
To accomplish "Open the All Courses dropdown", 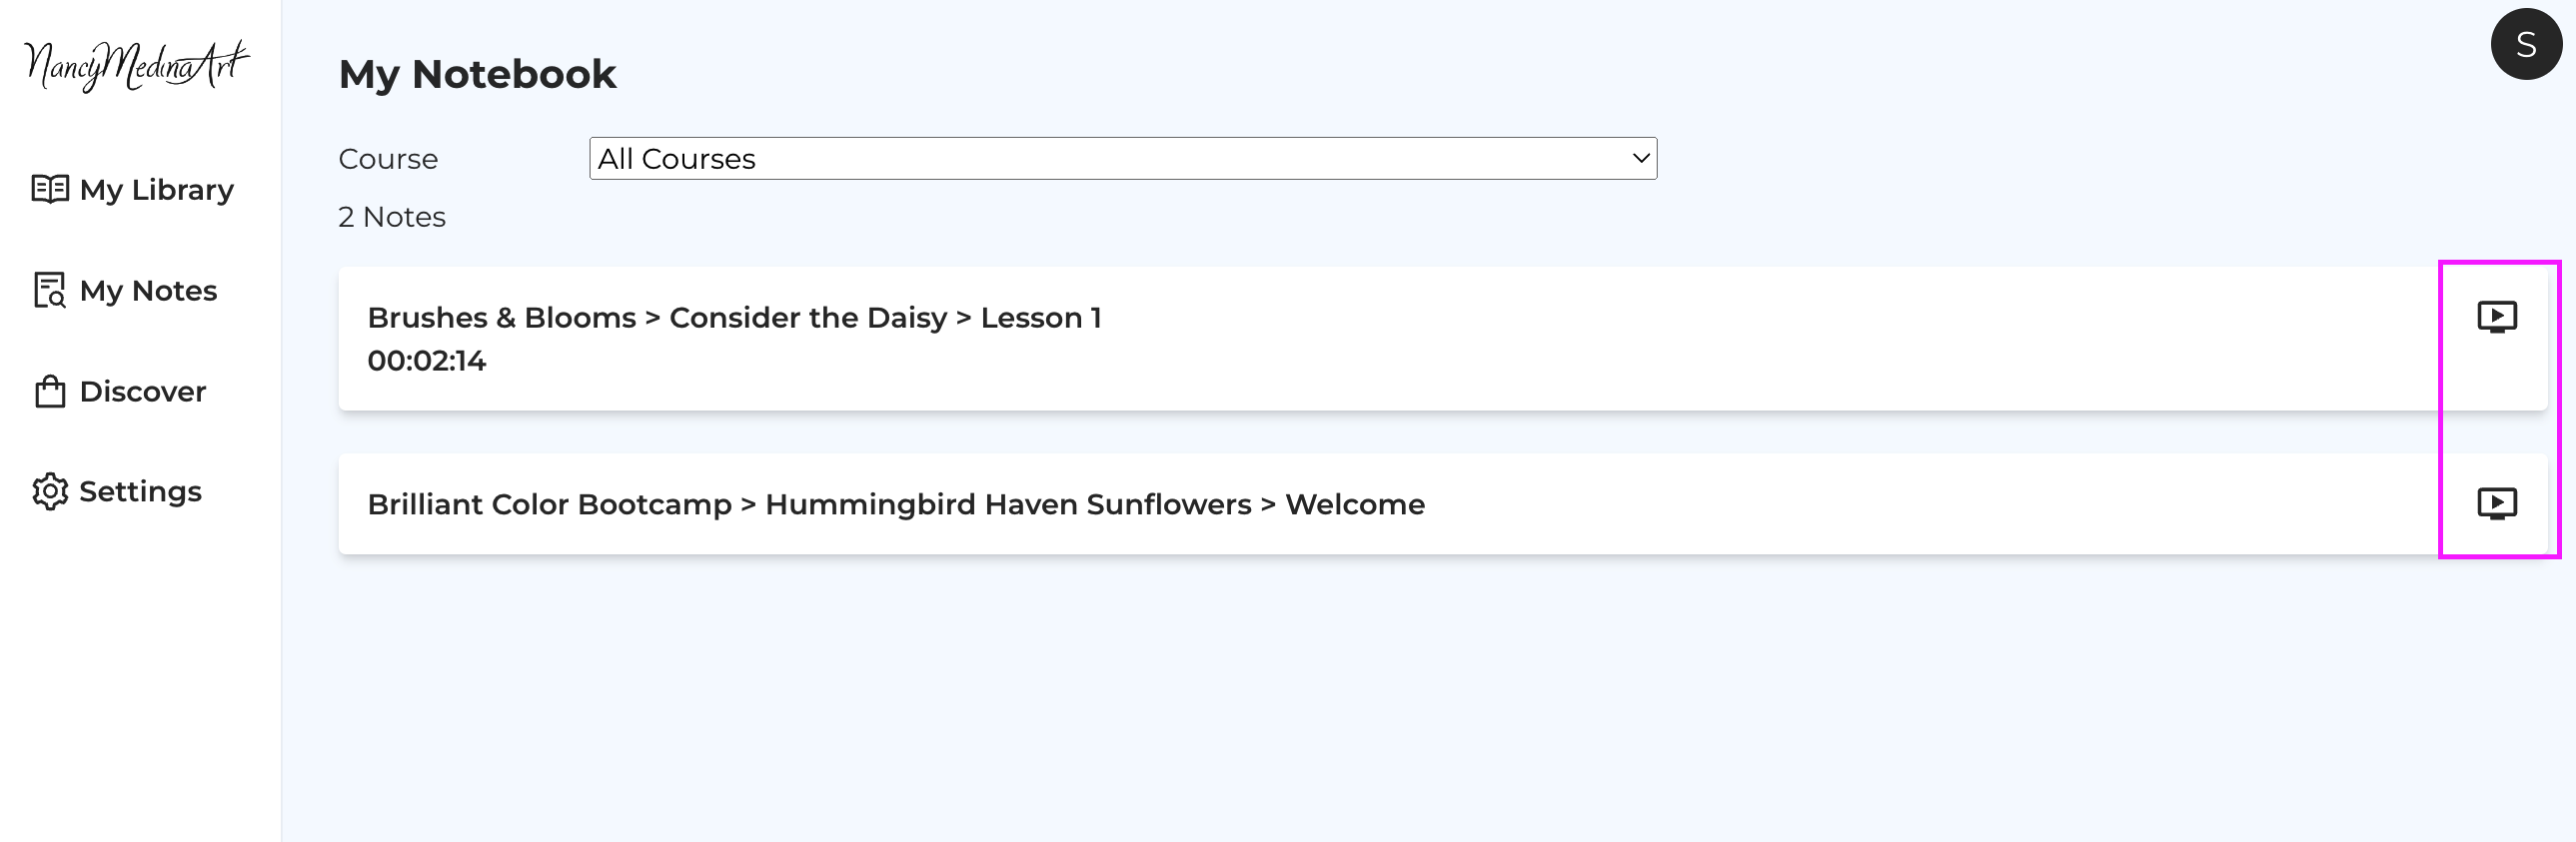I will (1123, 159).
